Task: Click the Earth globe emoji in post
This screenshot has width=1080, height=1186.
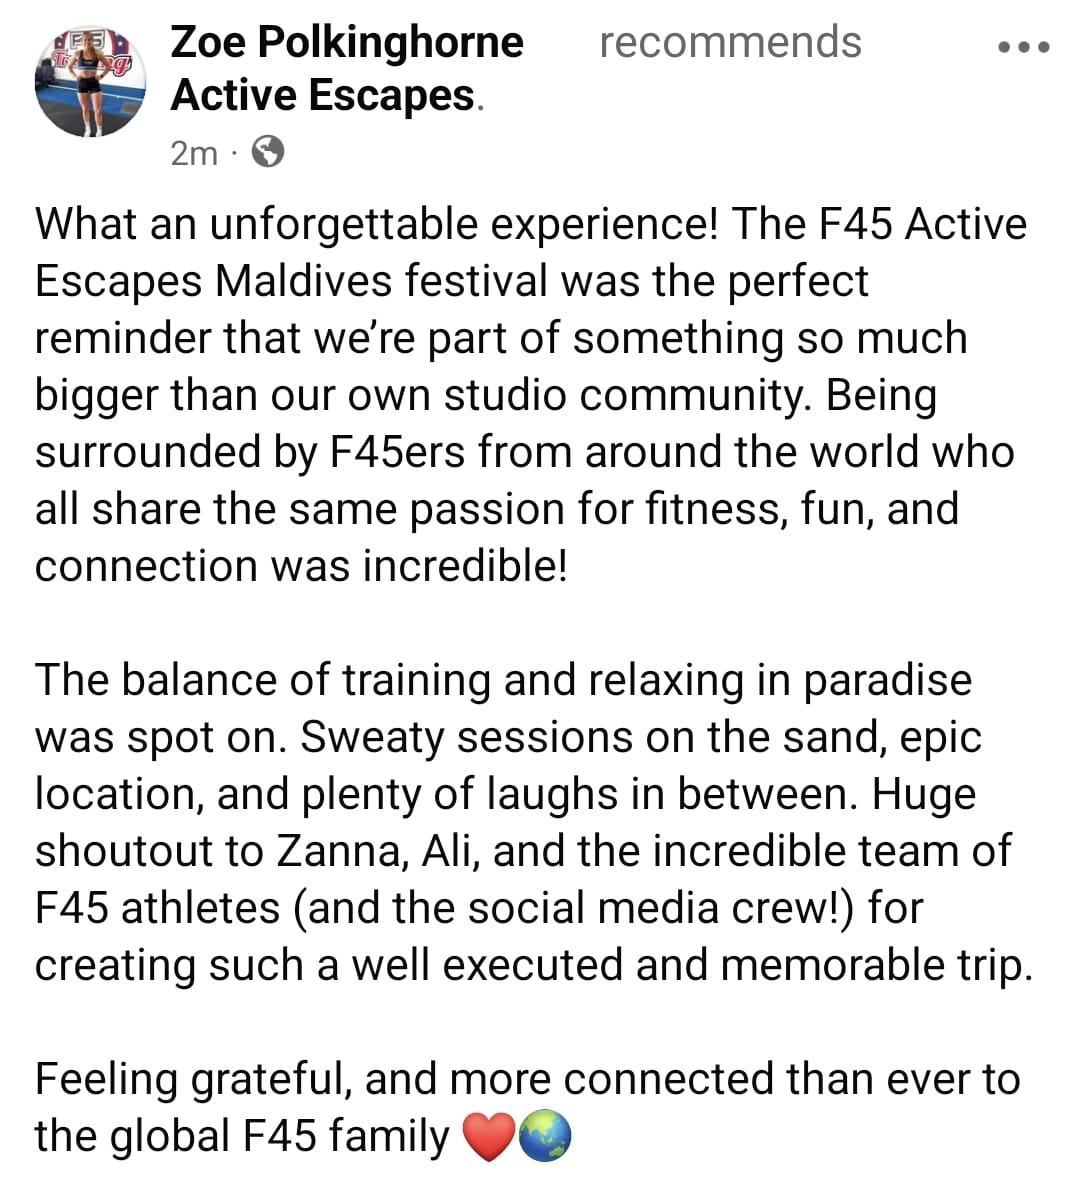Action: [545, 1137]
